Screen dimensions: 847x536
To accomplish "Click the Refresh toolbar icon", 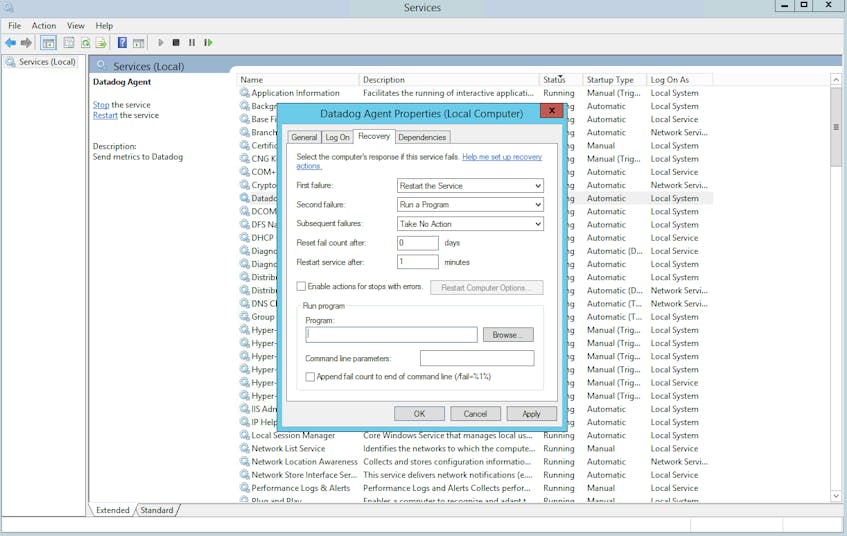I will coord(85,43).
